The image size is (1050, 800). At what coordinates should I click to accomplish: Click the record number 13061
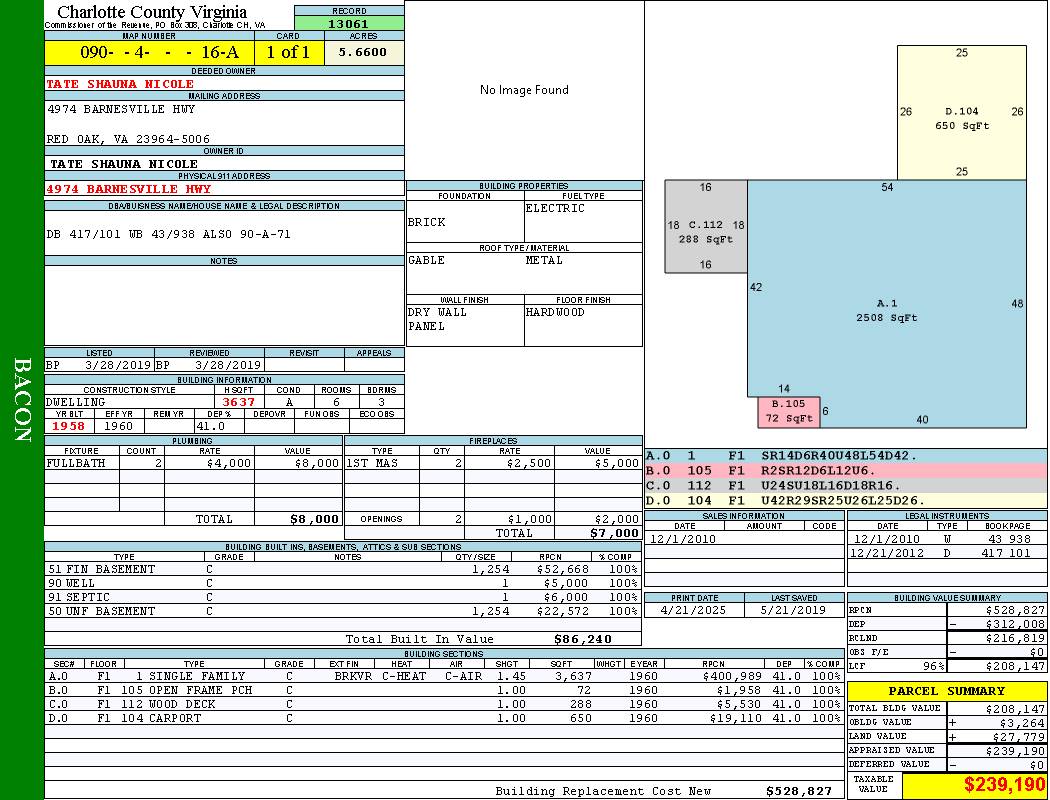click(x=348, y=23)
